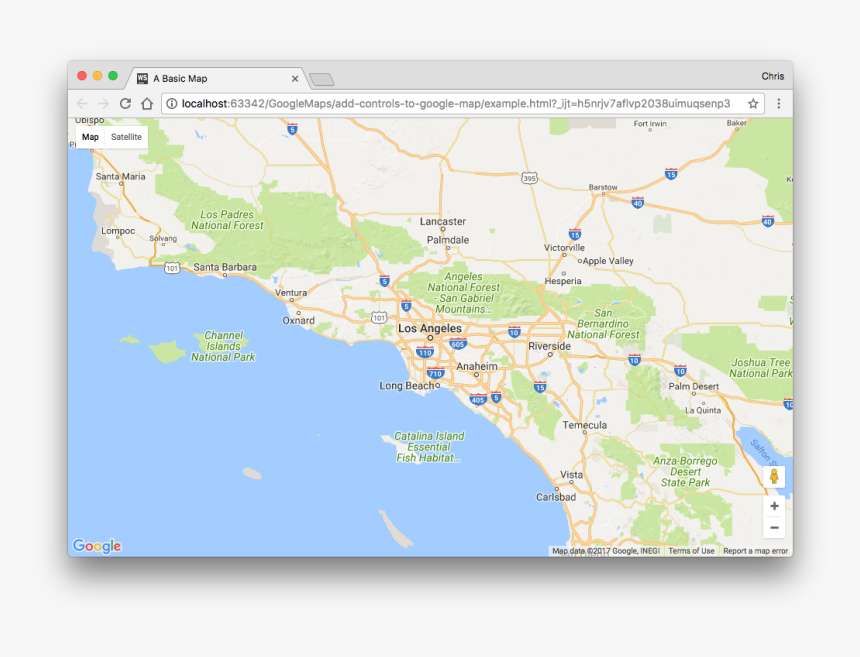Viewport: 860px width, 657px height.
Task: Open the Terms of Use link
Action: pos(692,550)
